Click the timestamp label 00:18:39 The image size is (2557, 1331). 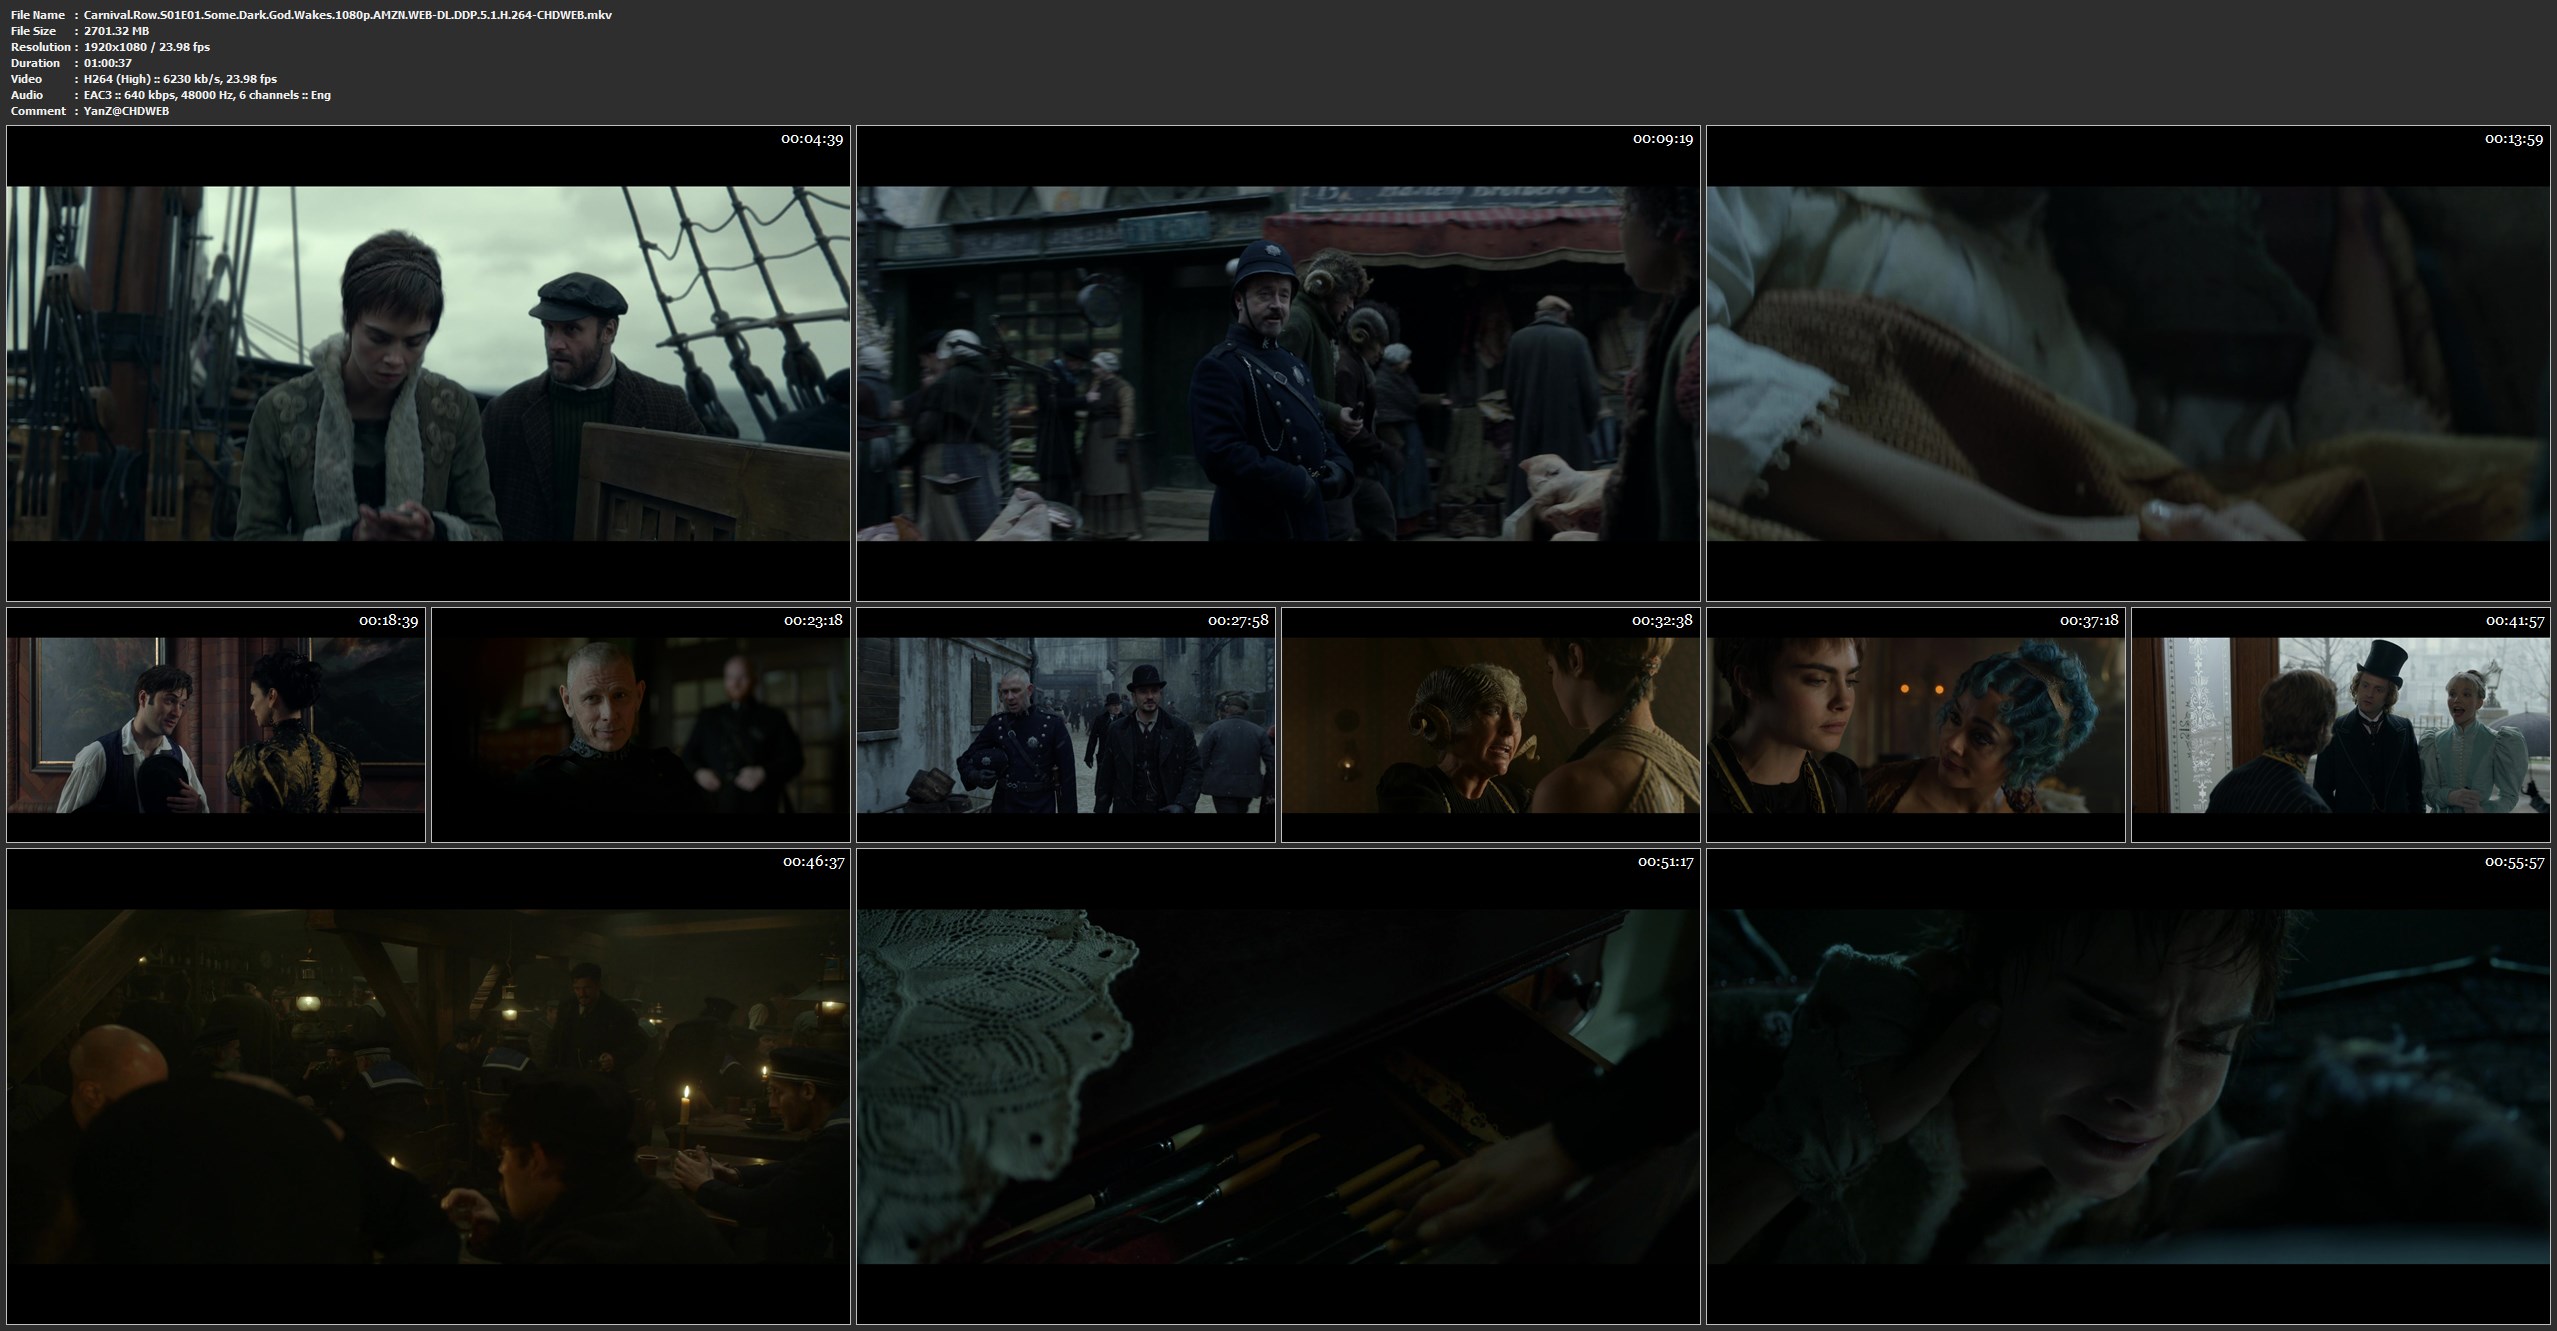point(388,621)
